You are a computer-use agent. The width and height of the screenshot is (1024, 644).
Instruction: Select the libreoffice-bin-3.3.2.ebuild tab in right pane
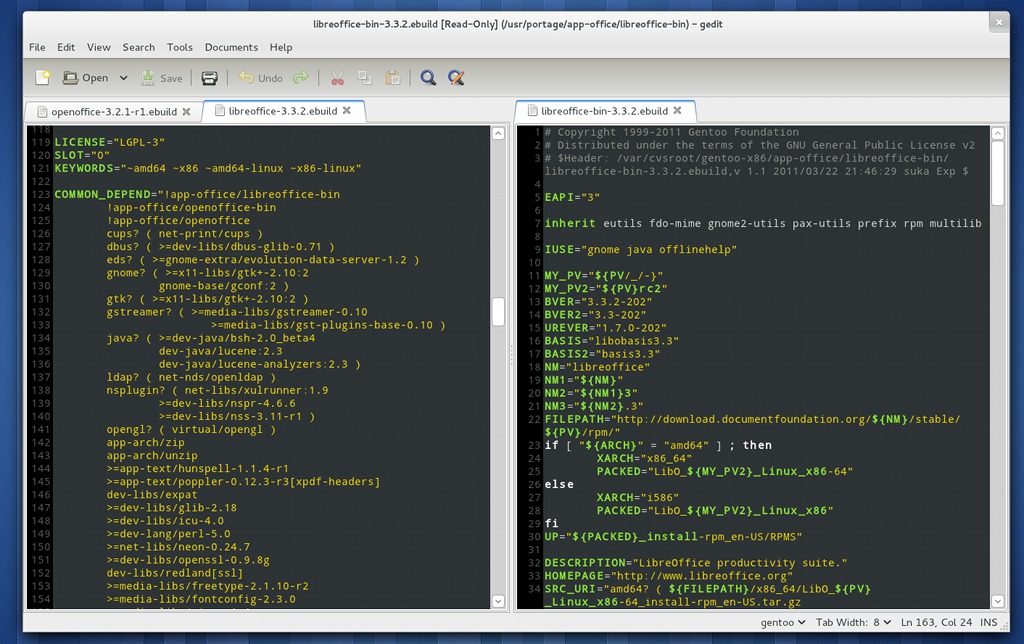[604, 111]
